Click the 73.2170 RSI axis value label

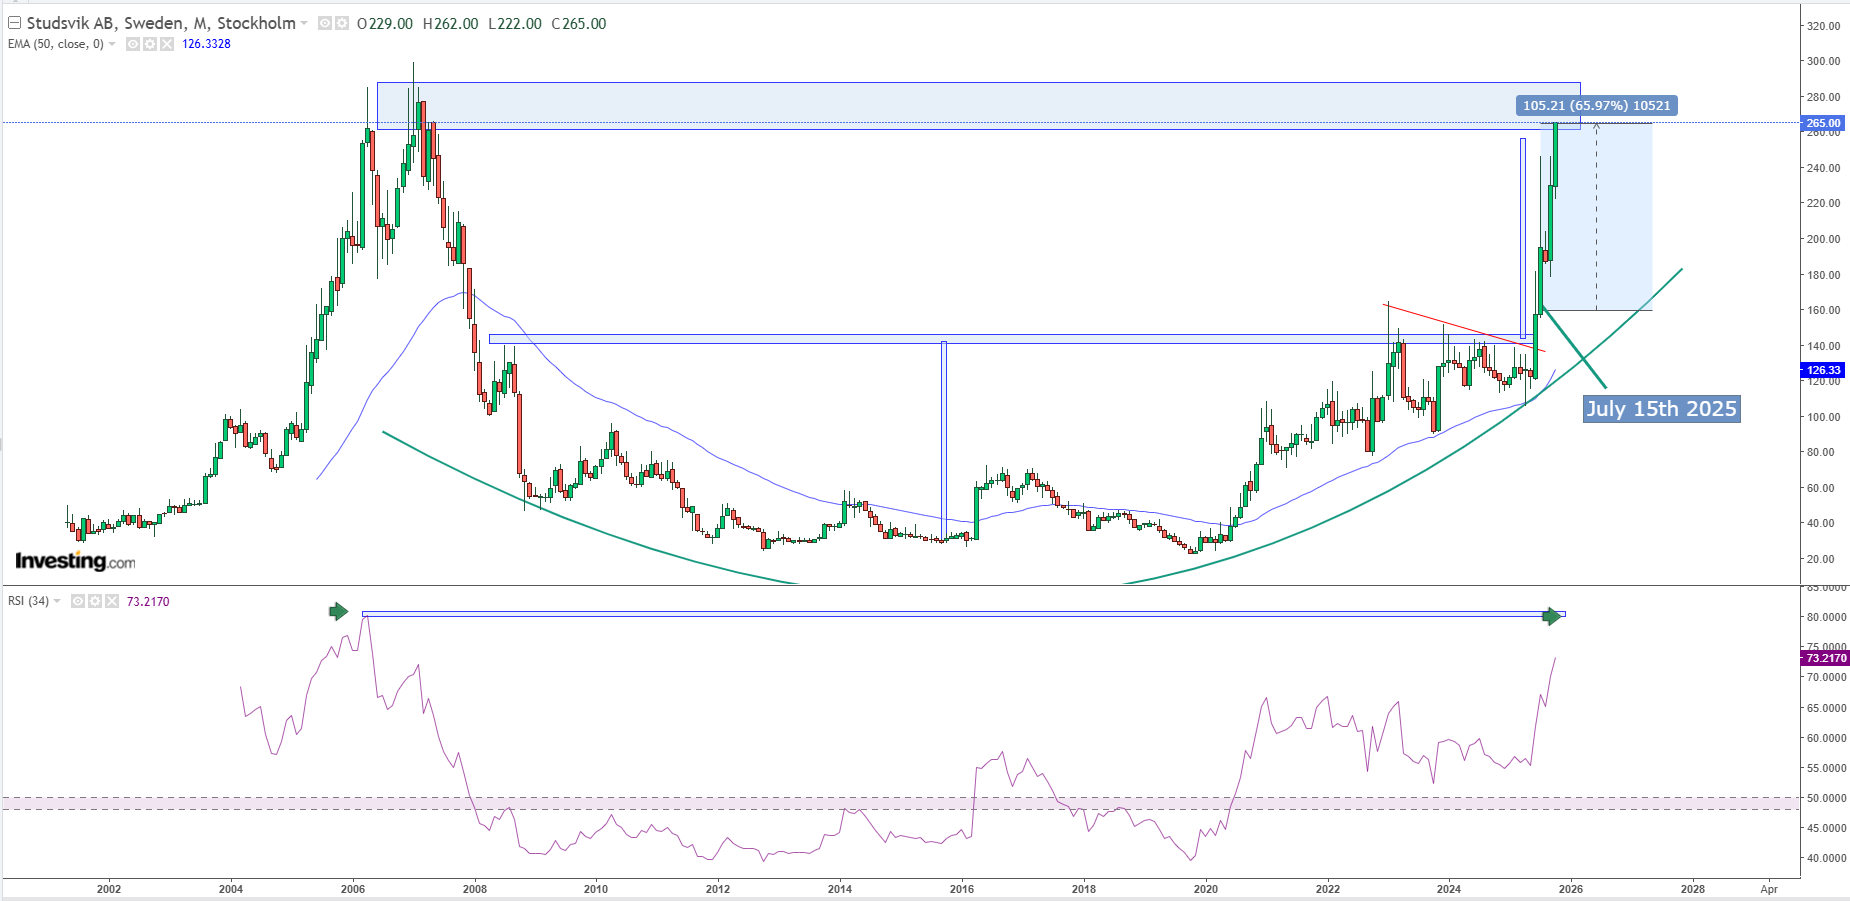(1824, 658)
